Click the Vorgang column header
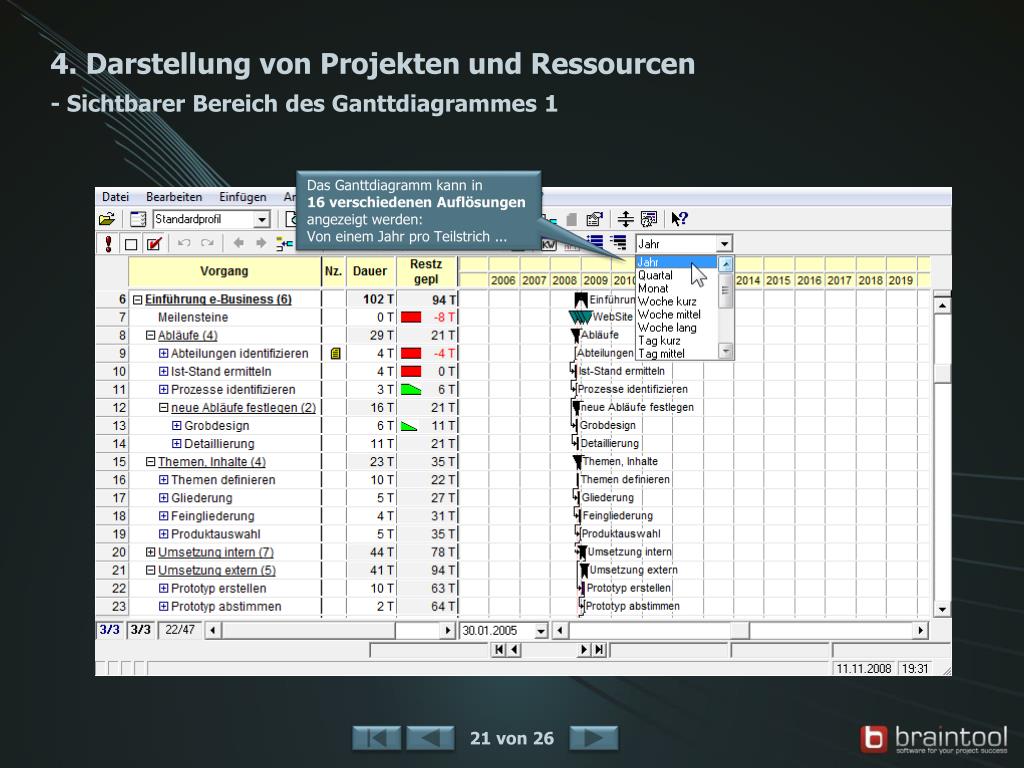This screenshot has width=1024, height=768. pyautogui.click(x=224, y=271)
